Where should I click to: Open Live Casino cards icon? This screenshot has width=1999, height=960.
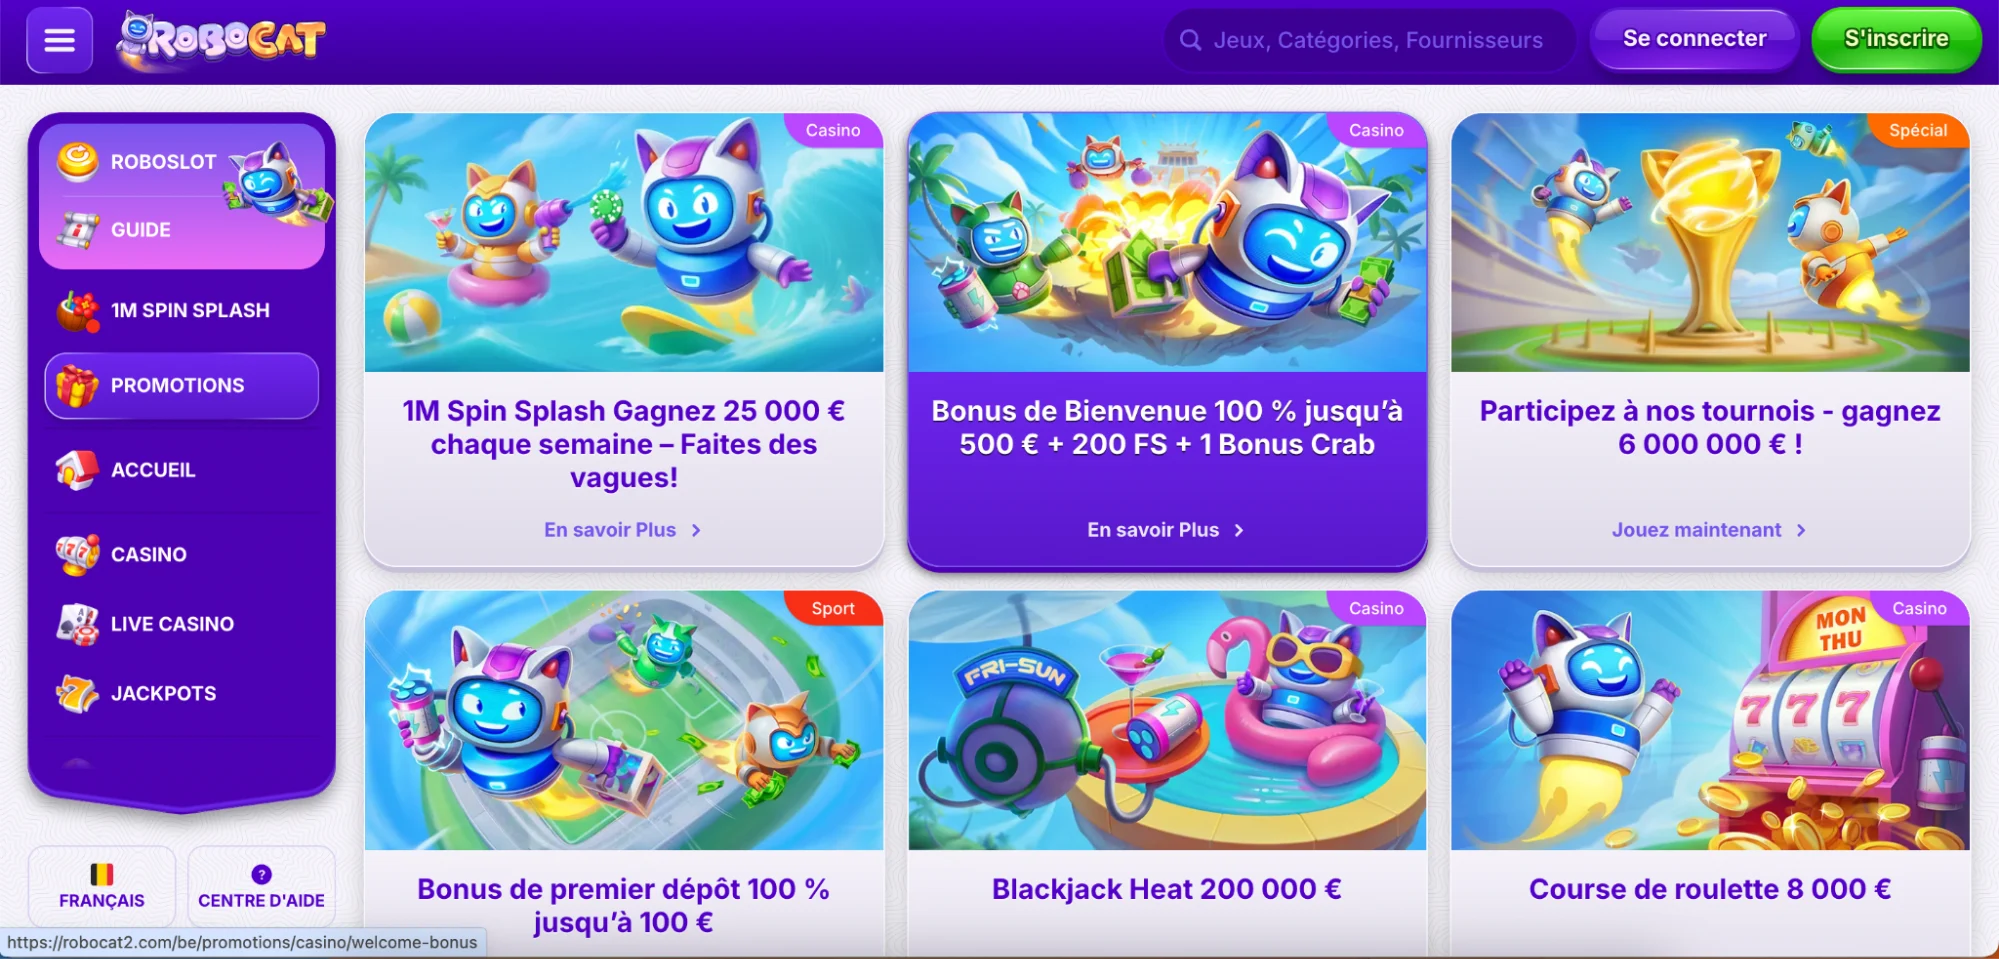77,624
